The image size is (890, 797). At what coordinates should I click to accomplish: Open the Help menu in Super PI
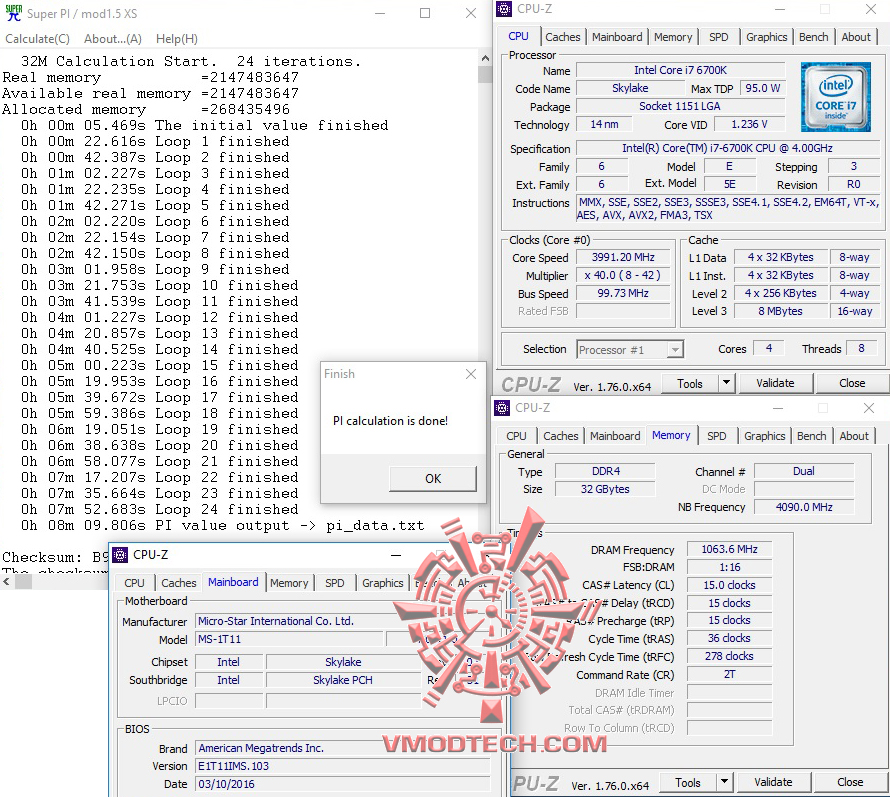[x=176, y=38]
